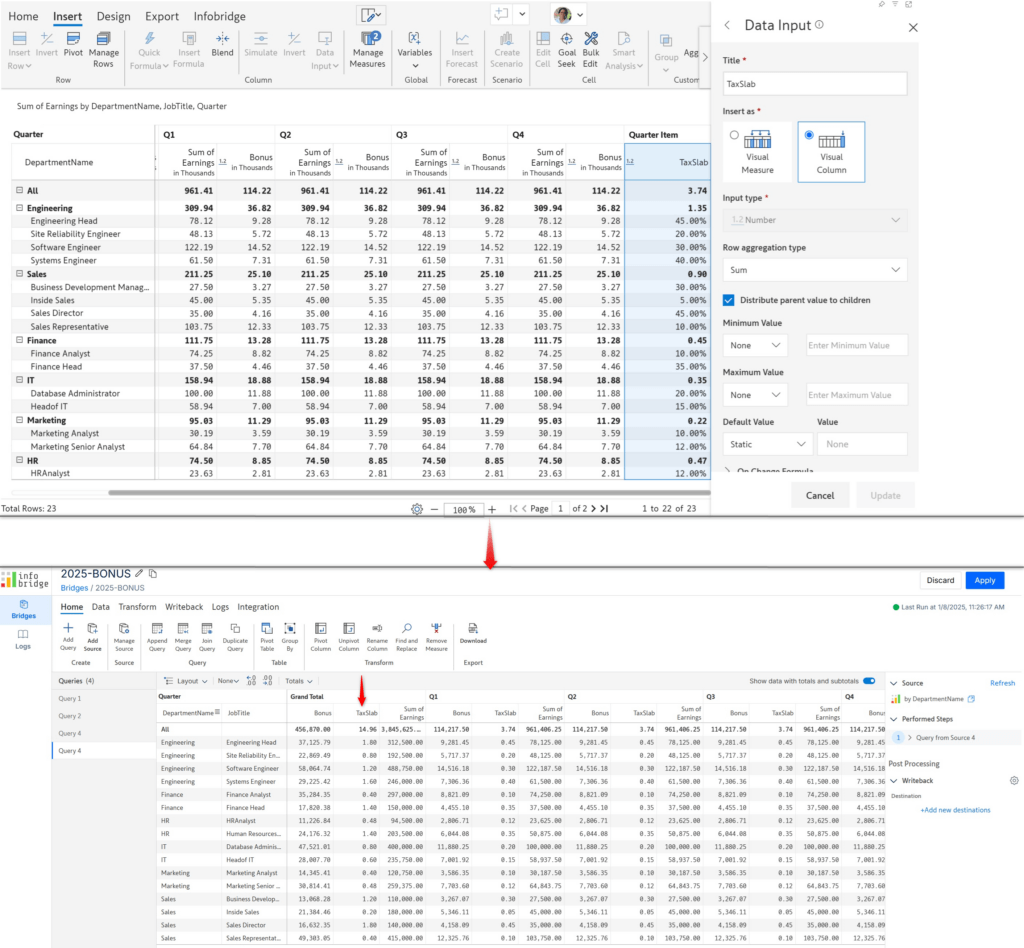
Task: Click the Add new destinations link
Action: tap(956, 810)
